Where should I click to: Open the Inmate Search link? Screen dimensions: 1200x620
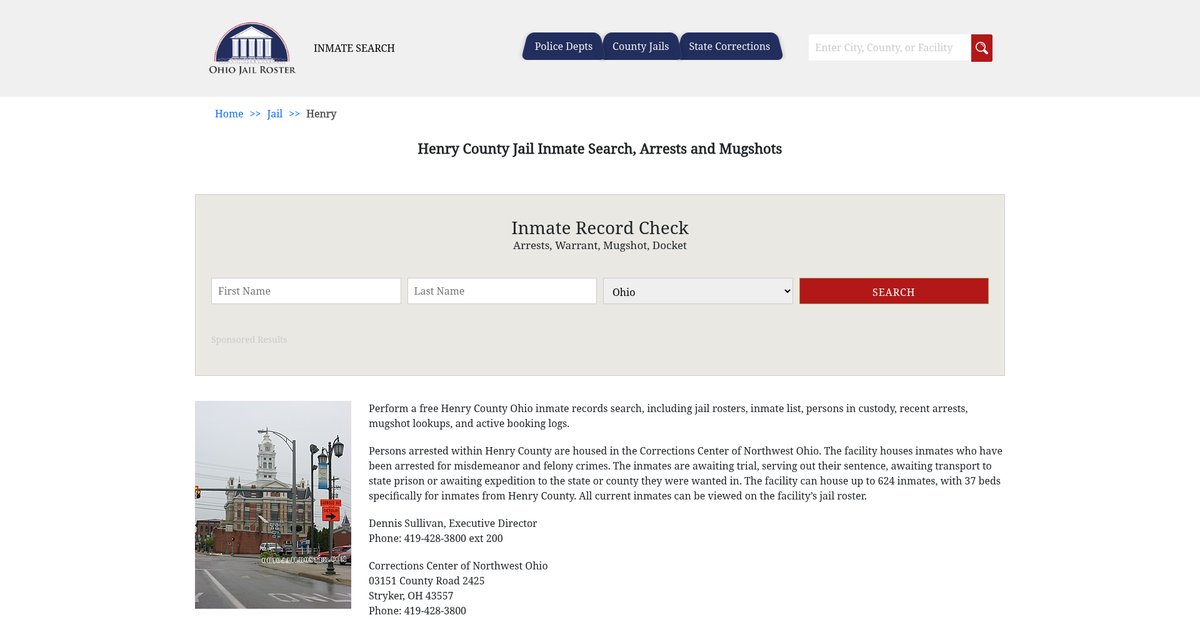pyautogui.click(x=354, y=48)
